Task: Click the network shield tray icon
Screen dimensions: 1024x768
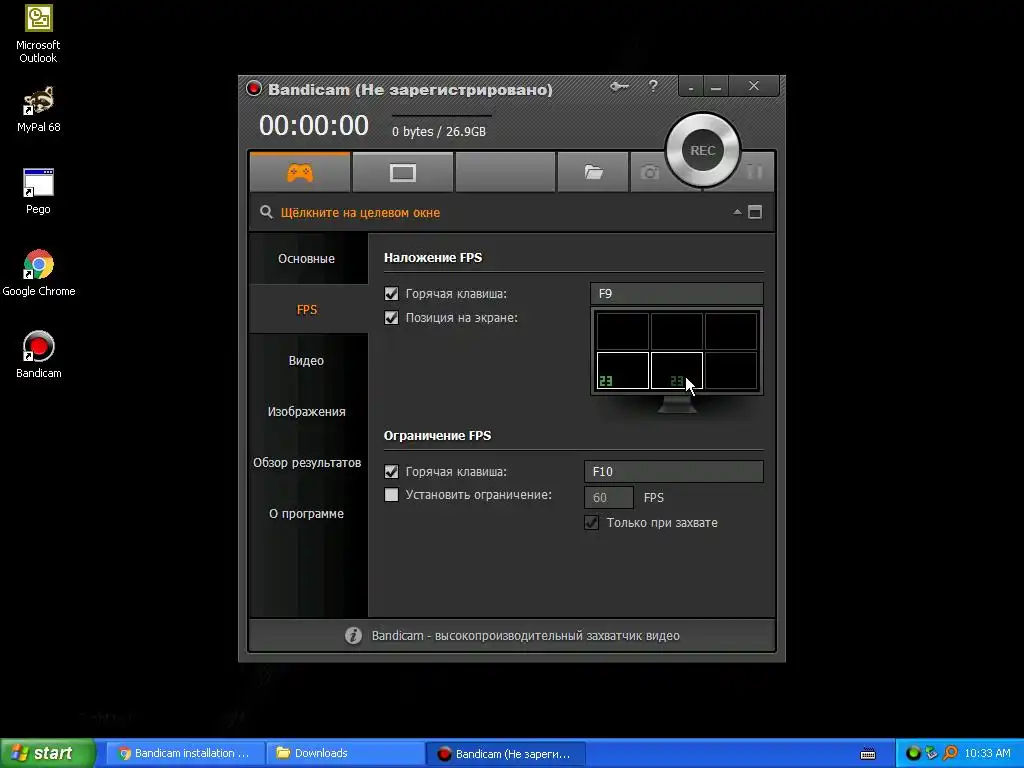Action: [931, 753]
